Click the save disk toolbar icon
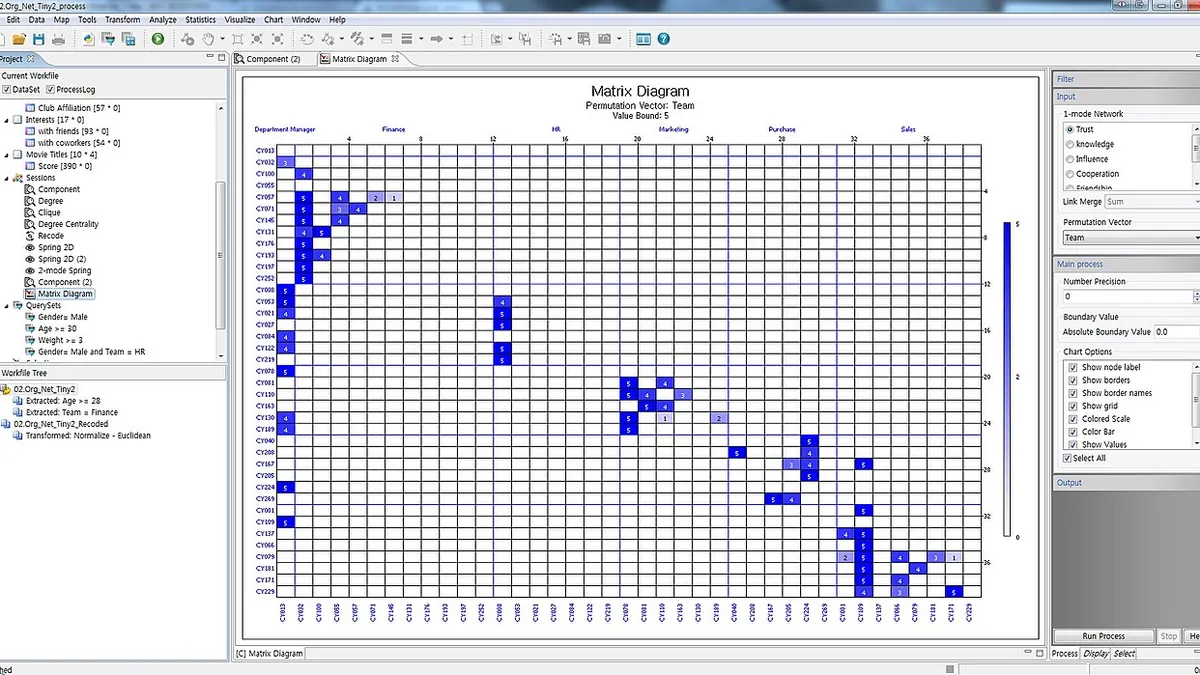 (x=38, y=39)
